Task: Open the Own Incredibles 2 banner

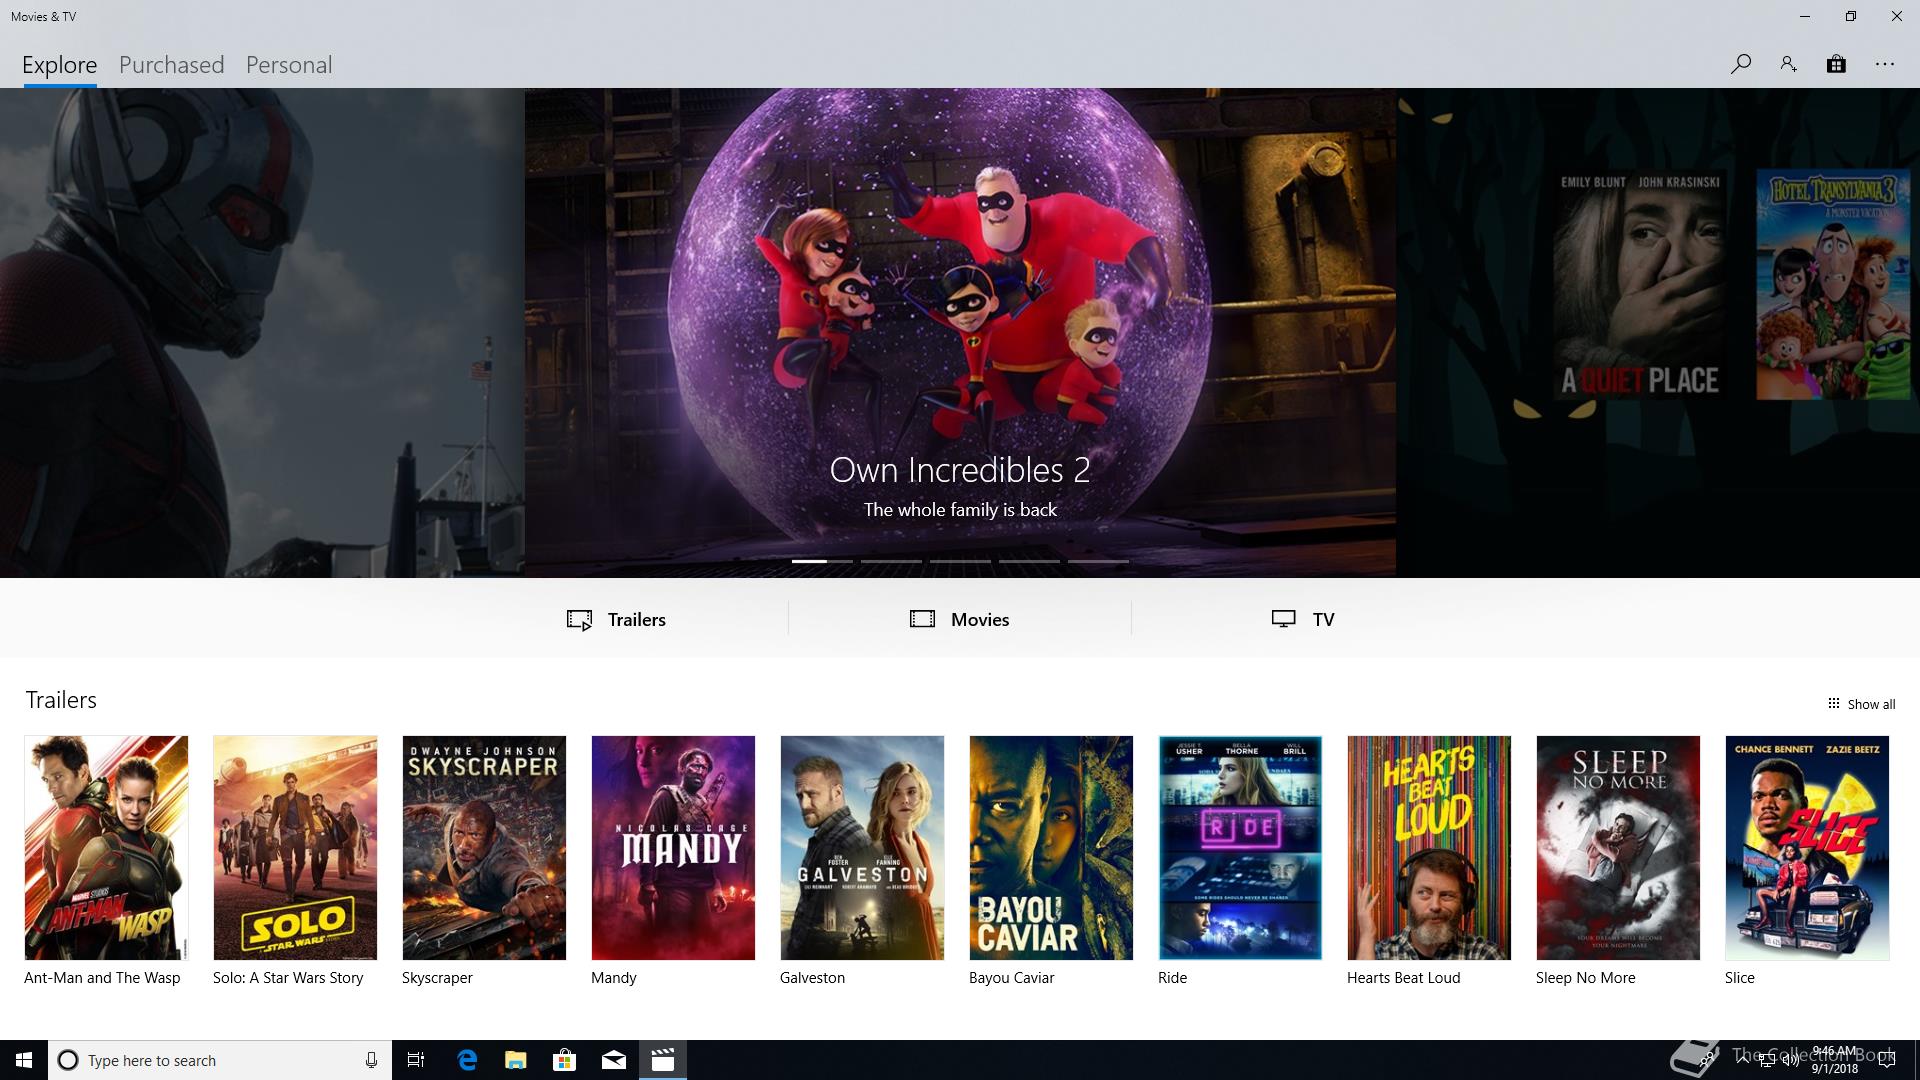Action: click(x=960, y=332)
